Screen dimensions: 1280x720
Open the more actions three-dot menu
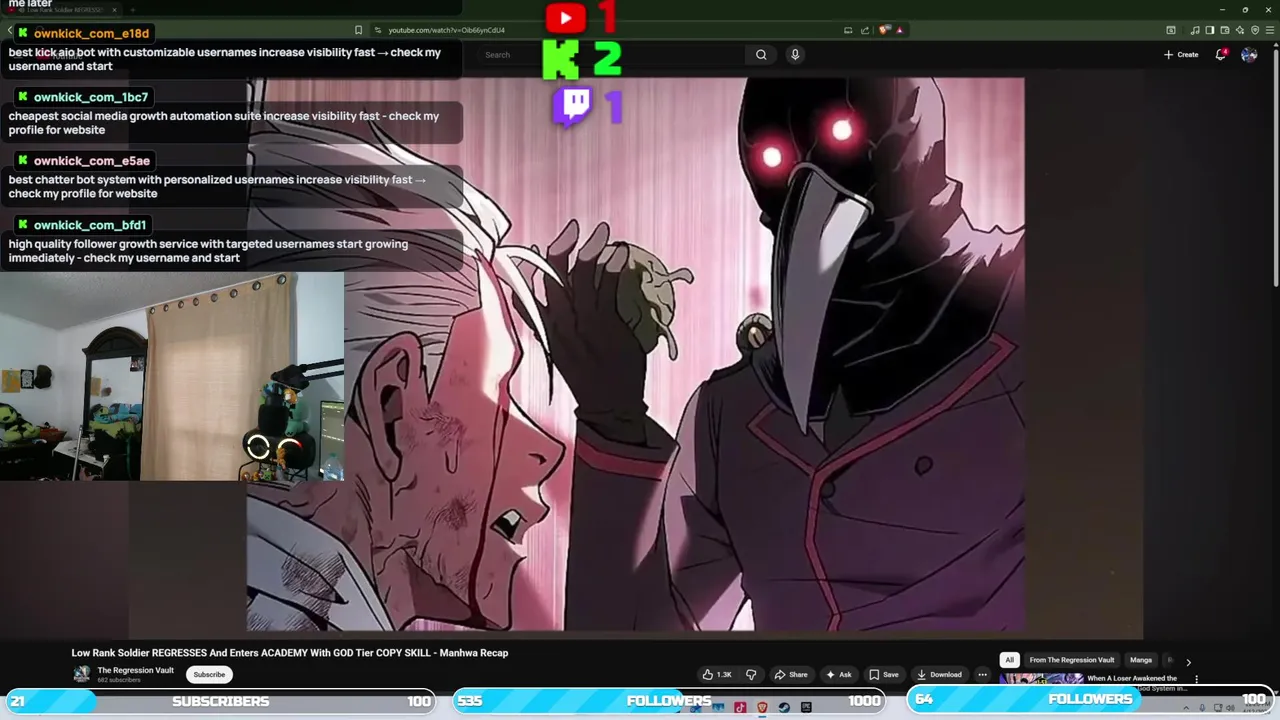coord(982,674)
